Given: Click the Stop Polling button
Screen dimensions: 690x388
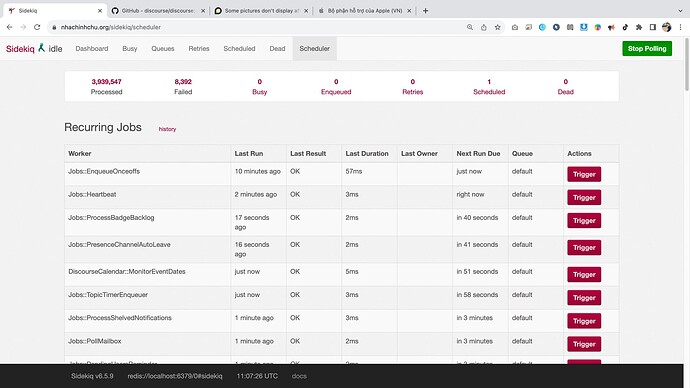Looking at the screenshot, I should click(647, 49).
